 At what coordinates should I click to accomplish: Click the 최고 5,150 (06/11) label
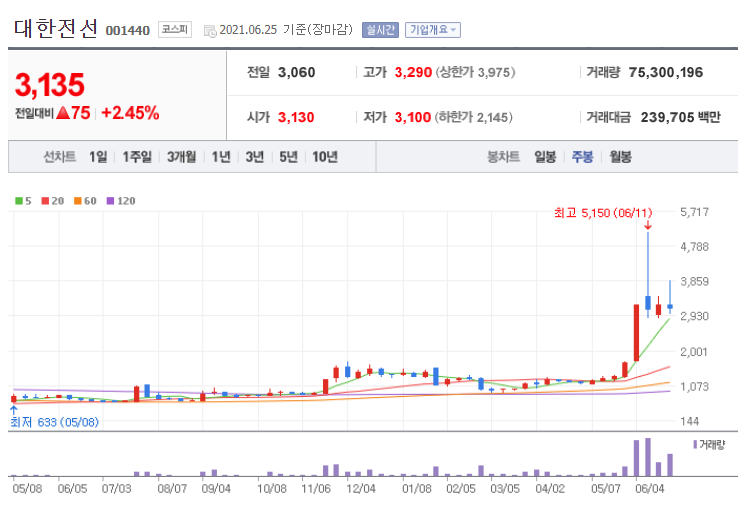point(603,213)
